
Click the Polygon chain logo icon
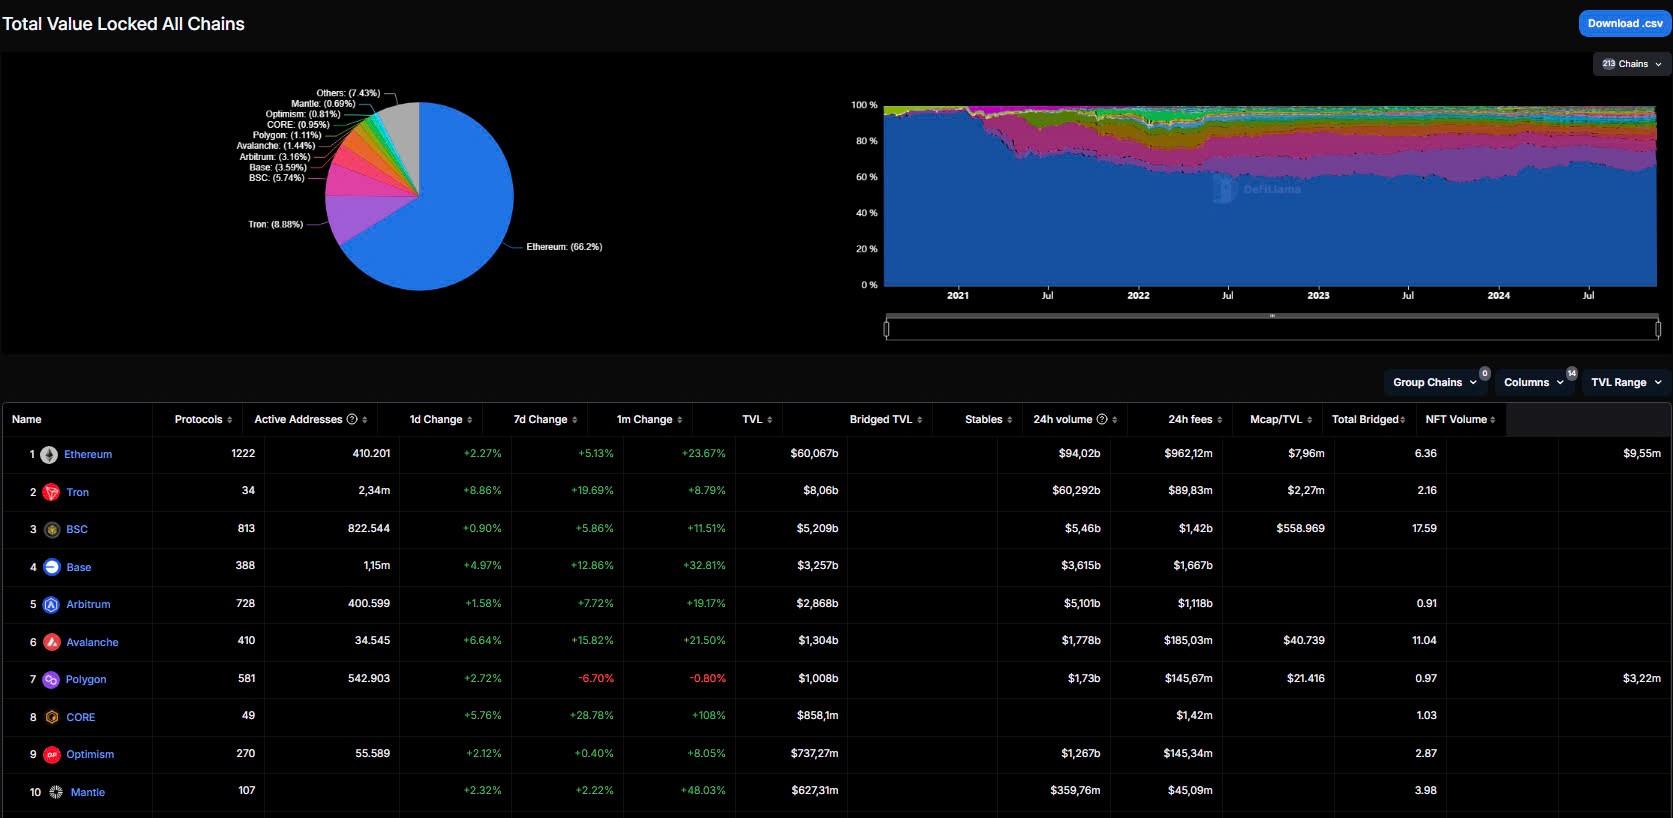click(x=51, y=680)
